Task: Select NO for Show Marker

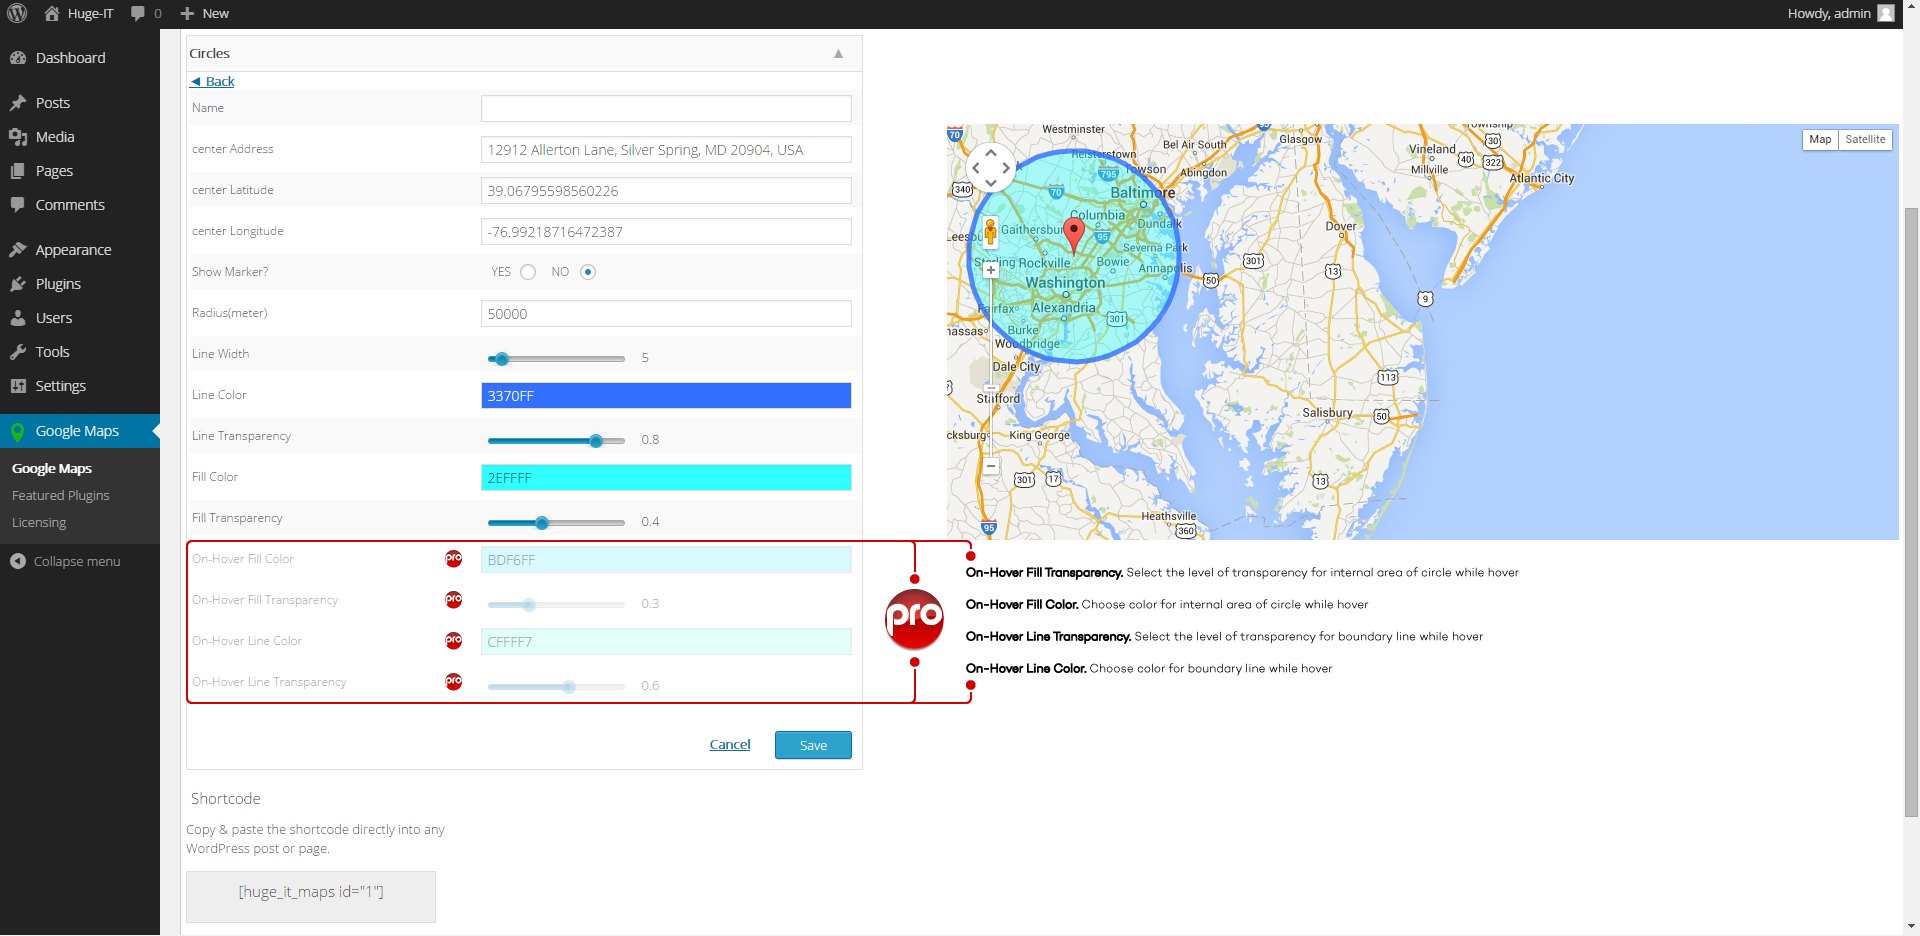Action: click(588, 272)
